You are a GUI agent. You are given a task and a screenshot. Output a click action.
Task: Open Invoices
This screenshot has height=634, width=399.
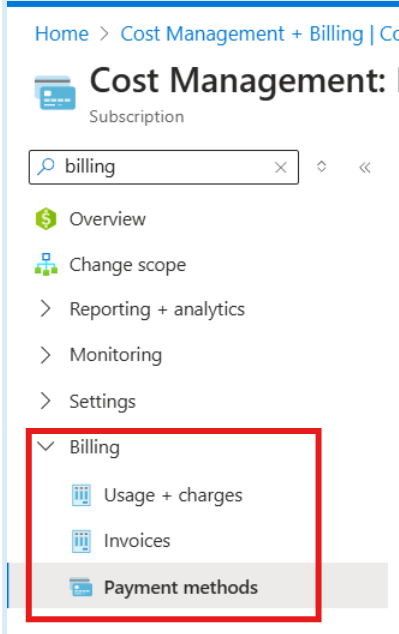click(x=137, y=541)
